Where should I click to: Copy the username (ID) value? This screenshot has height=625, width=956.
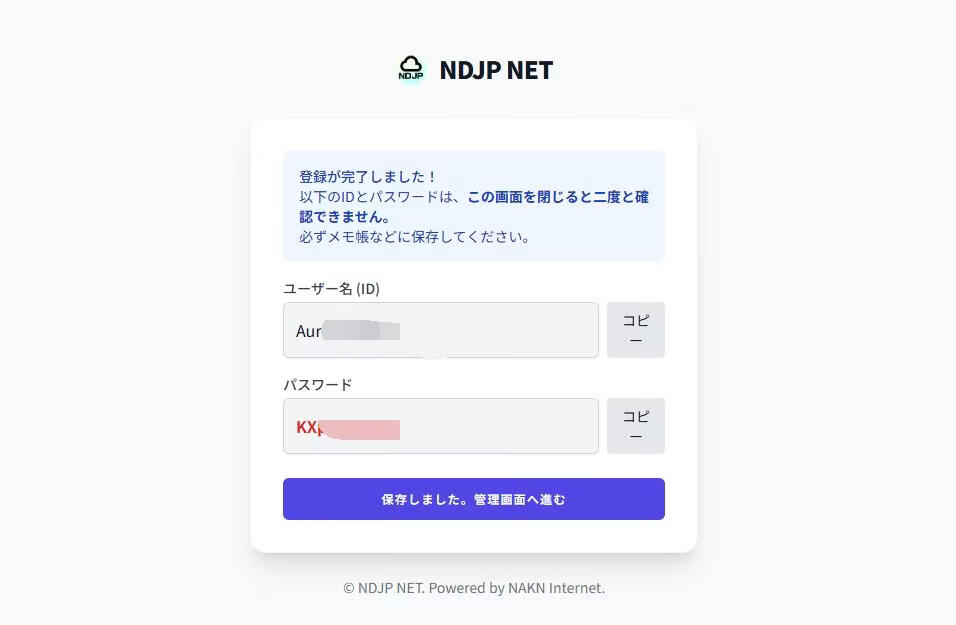pos(635,330)
